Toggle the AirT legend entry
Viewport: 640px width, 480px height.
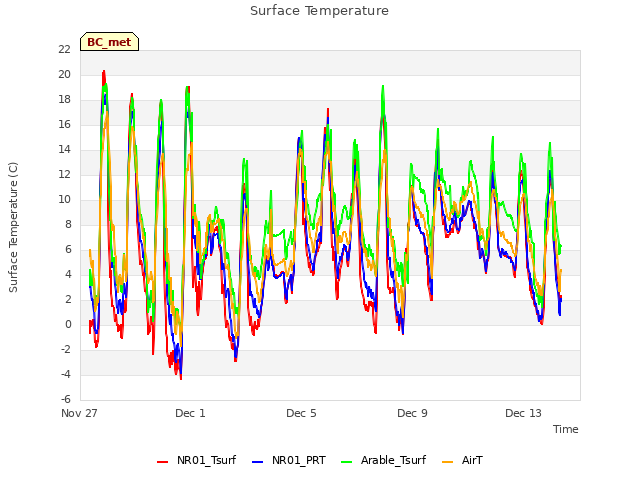pos(462,460)
